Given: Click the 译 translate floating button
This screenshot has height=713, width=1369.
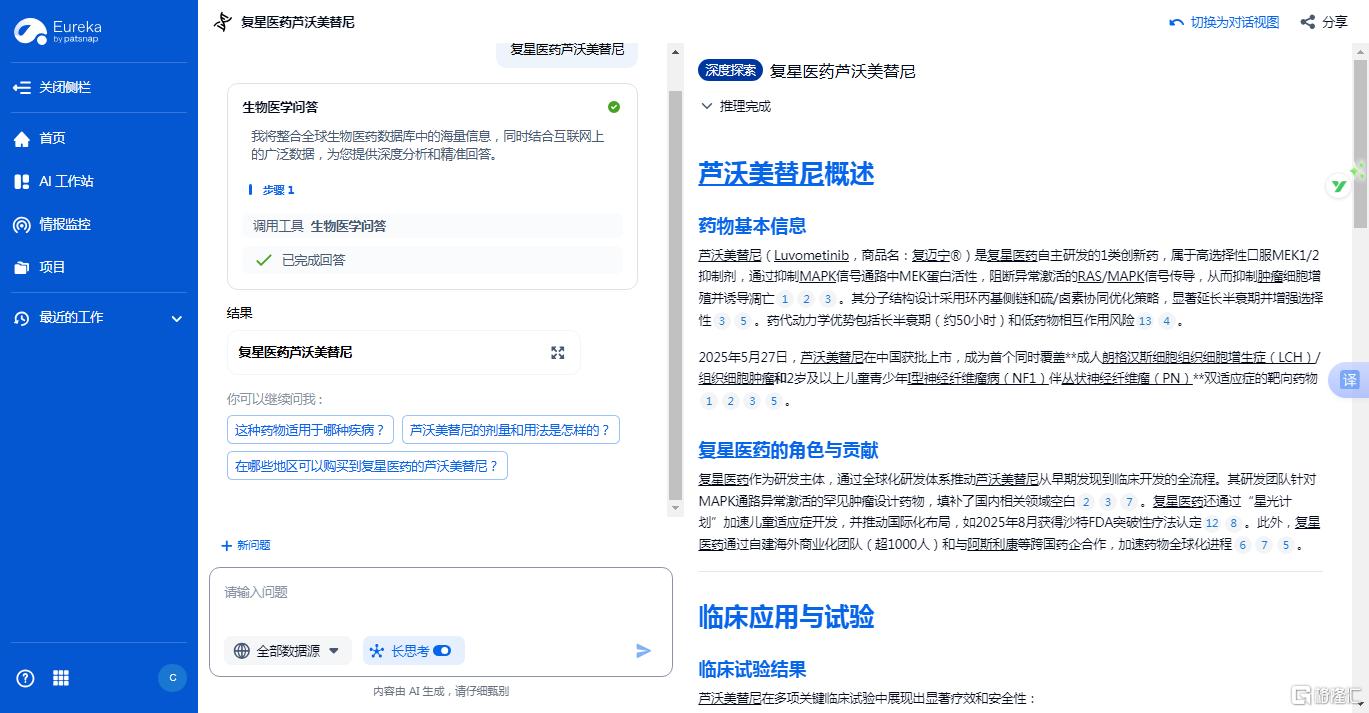Looking at the screenshot, I should pyautogui.click(x=1349, y=380).
